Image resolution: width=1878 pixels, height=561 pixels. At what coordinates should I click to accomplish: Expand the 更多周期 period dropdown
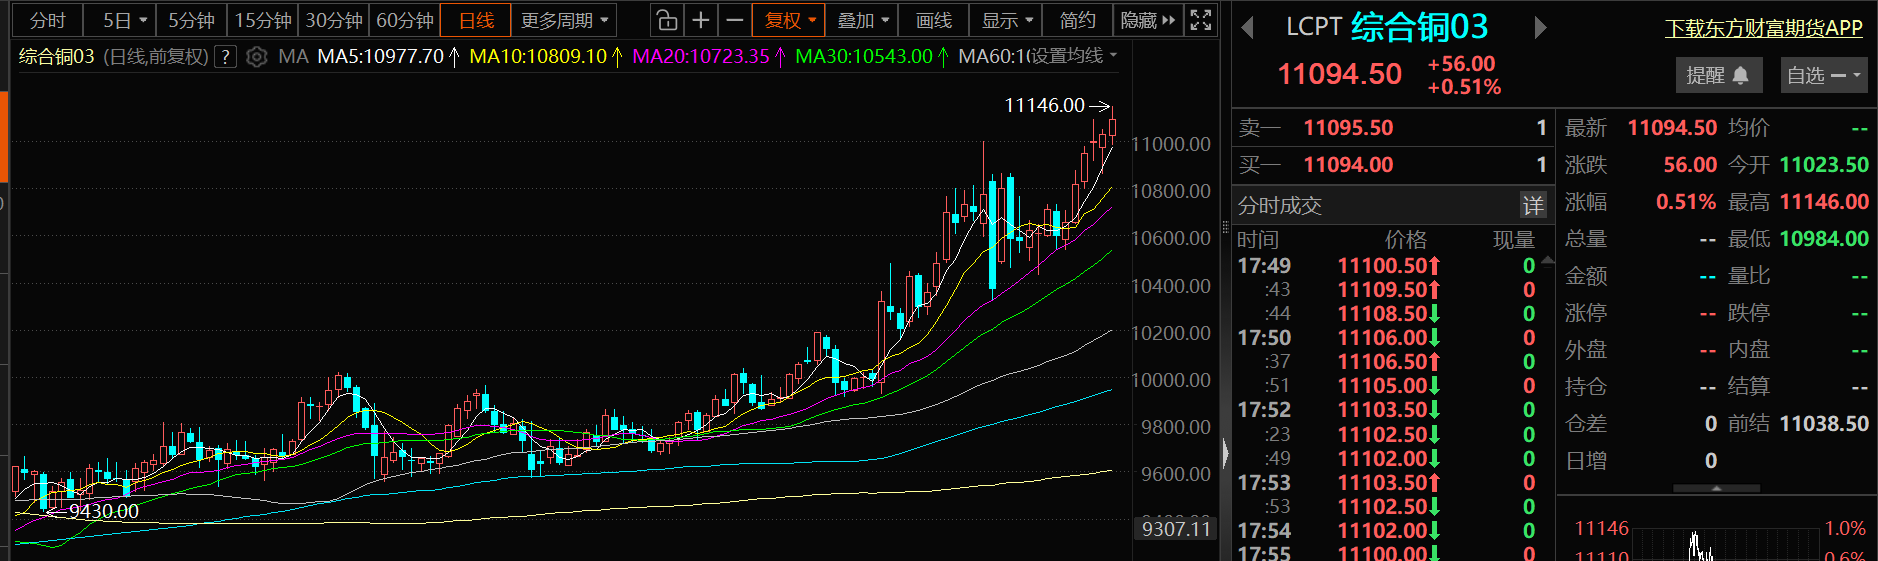click(564, 20)
